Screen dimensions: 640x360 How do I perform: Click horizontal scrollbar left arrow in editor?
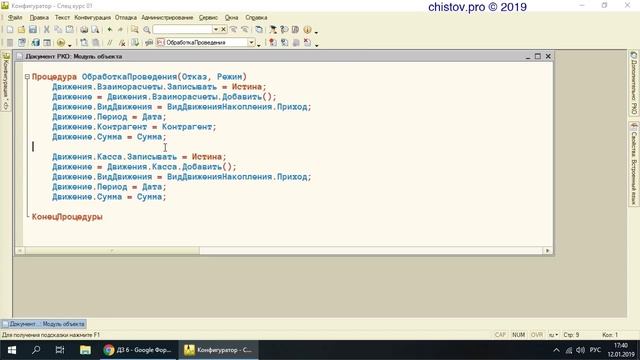tap(20, 251)
